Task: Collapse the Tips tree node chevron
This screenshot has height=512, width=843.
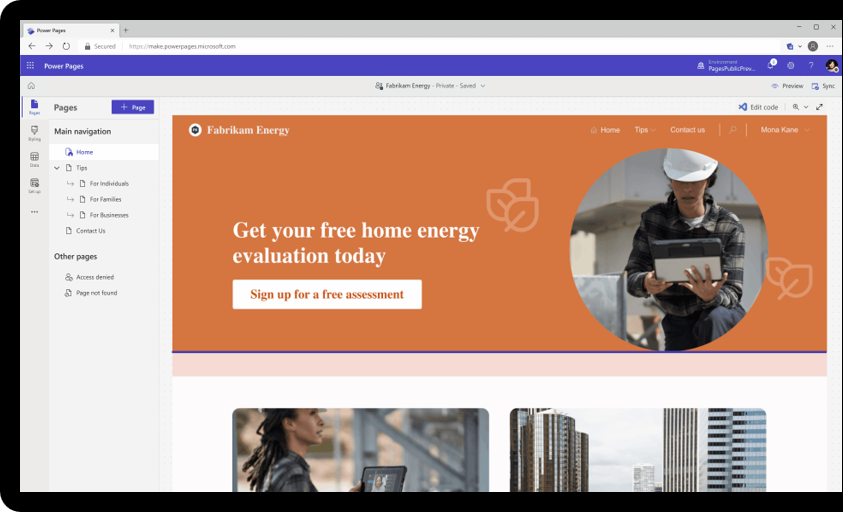Action: click(x=57, y=168)
